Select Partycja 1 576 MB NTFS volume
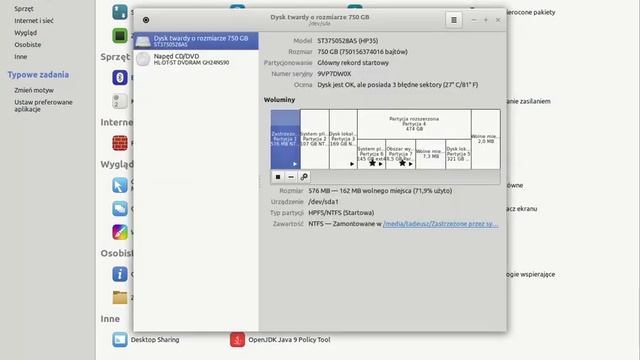 [285, 139]
